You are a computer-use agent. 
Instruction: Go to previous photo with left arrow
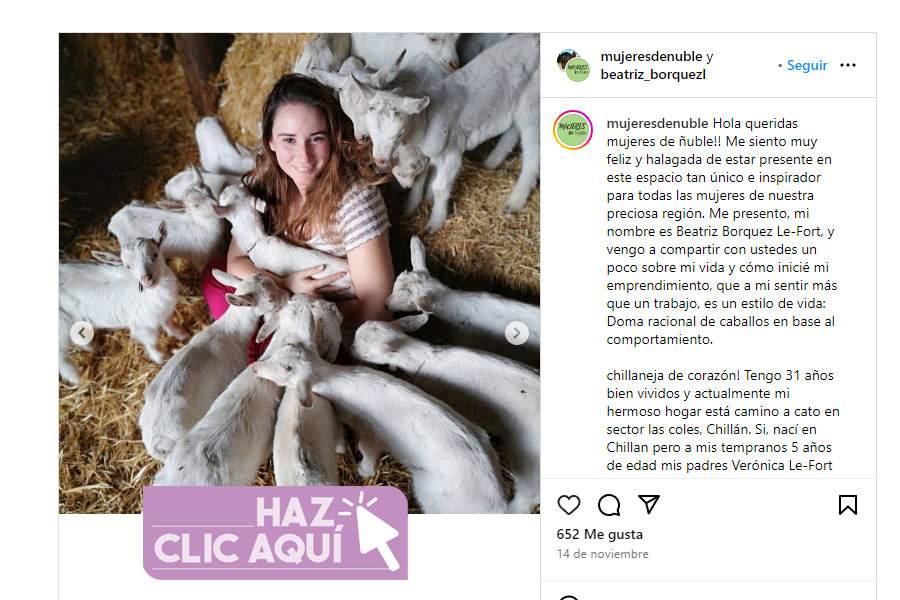point(82,333)
